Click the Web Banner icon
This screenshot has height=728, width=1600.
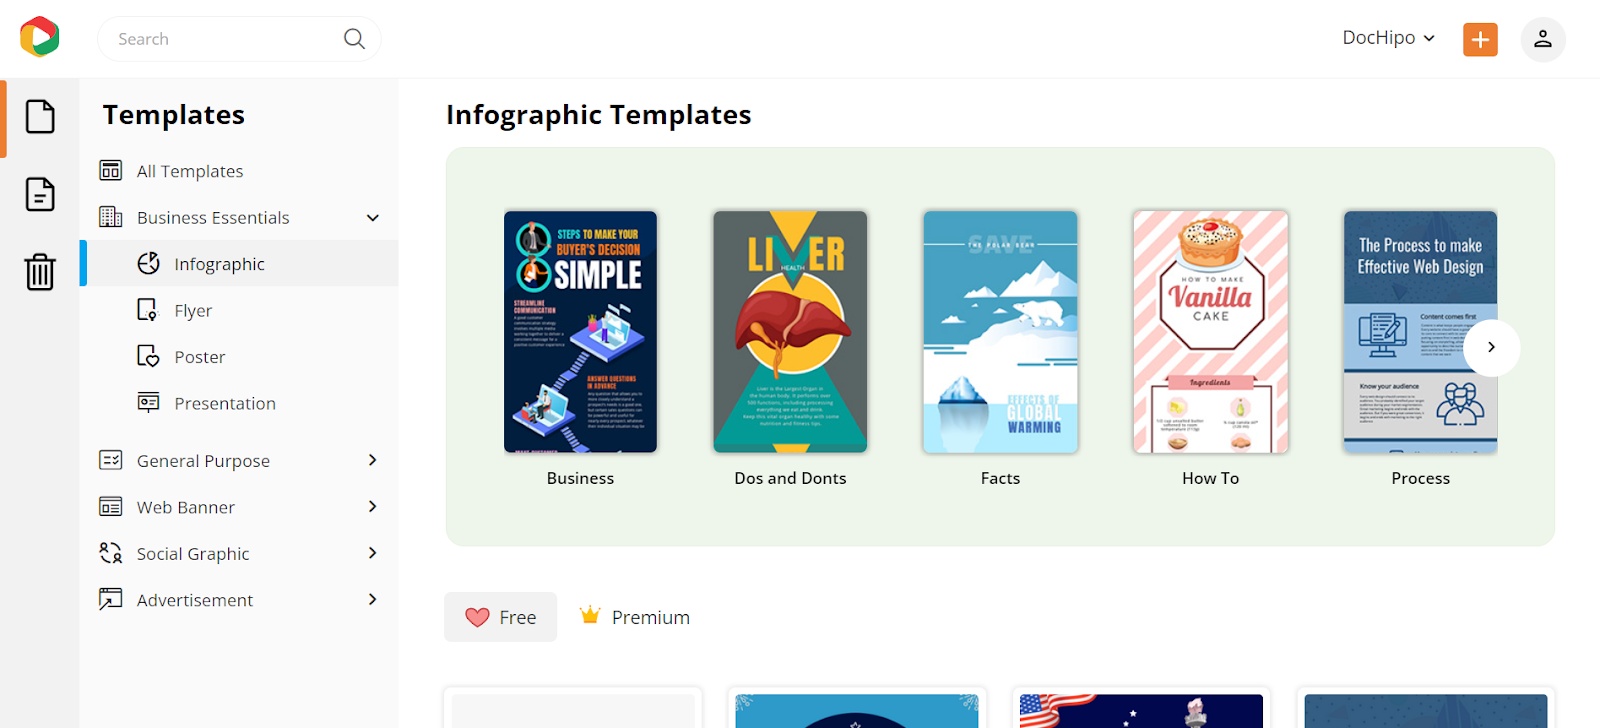111,506
